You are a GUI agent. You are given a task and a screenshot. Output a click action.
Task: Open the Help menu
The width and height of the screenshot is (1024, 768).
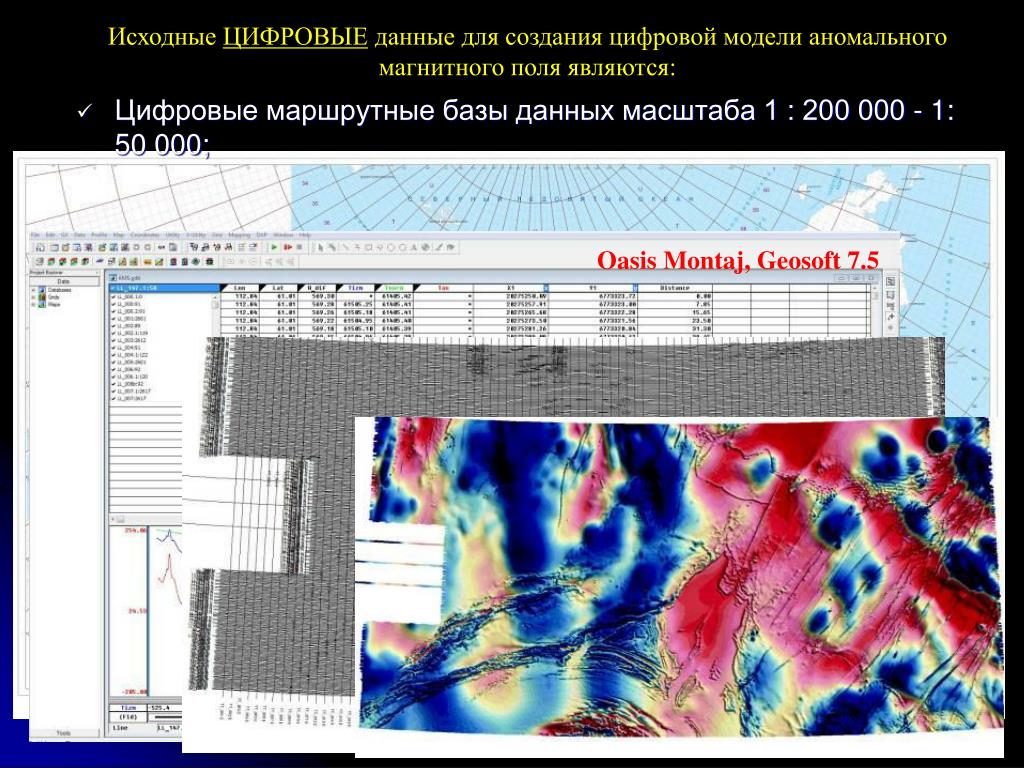[305, 235]
